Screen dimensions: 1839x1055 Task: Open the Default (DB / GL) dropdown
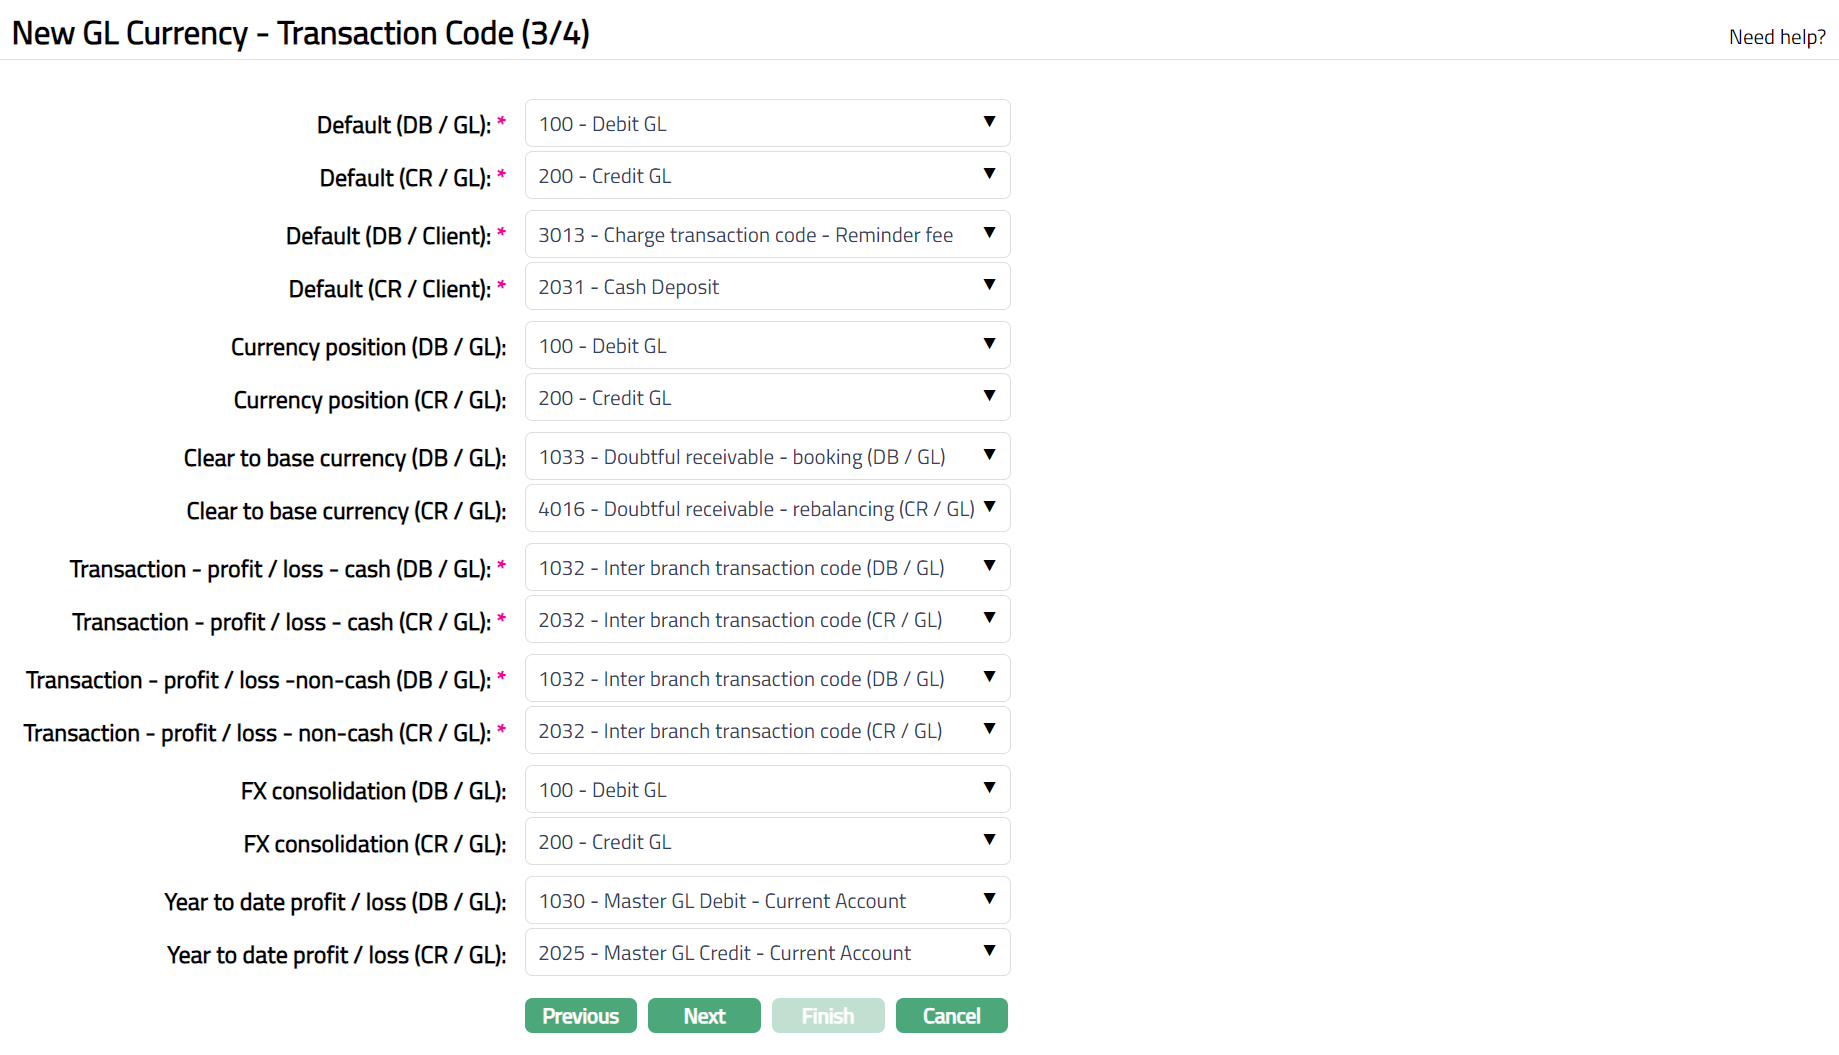[767, 124]
